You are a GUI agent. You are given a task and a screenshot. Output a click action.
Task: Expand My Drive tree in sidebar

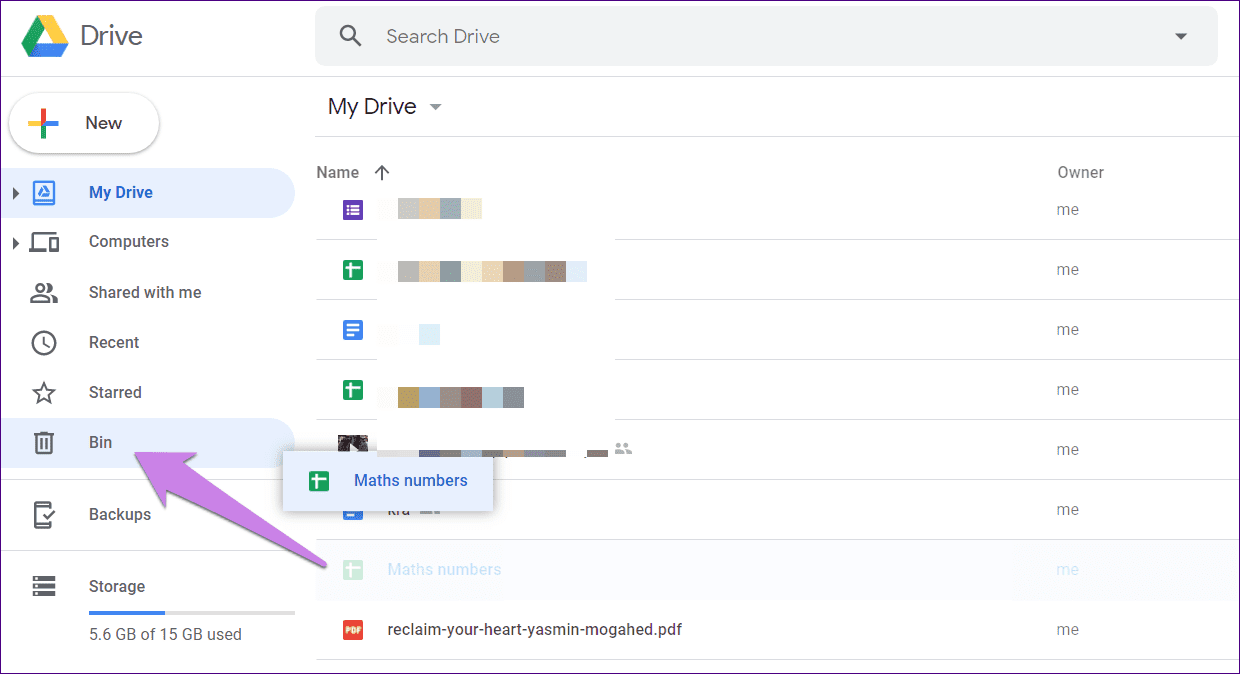[15, 193]
